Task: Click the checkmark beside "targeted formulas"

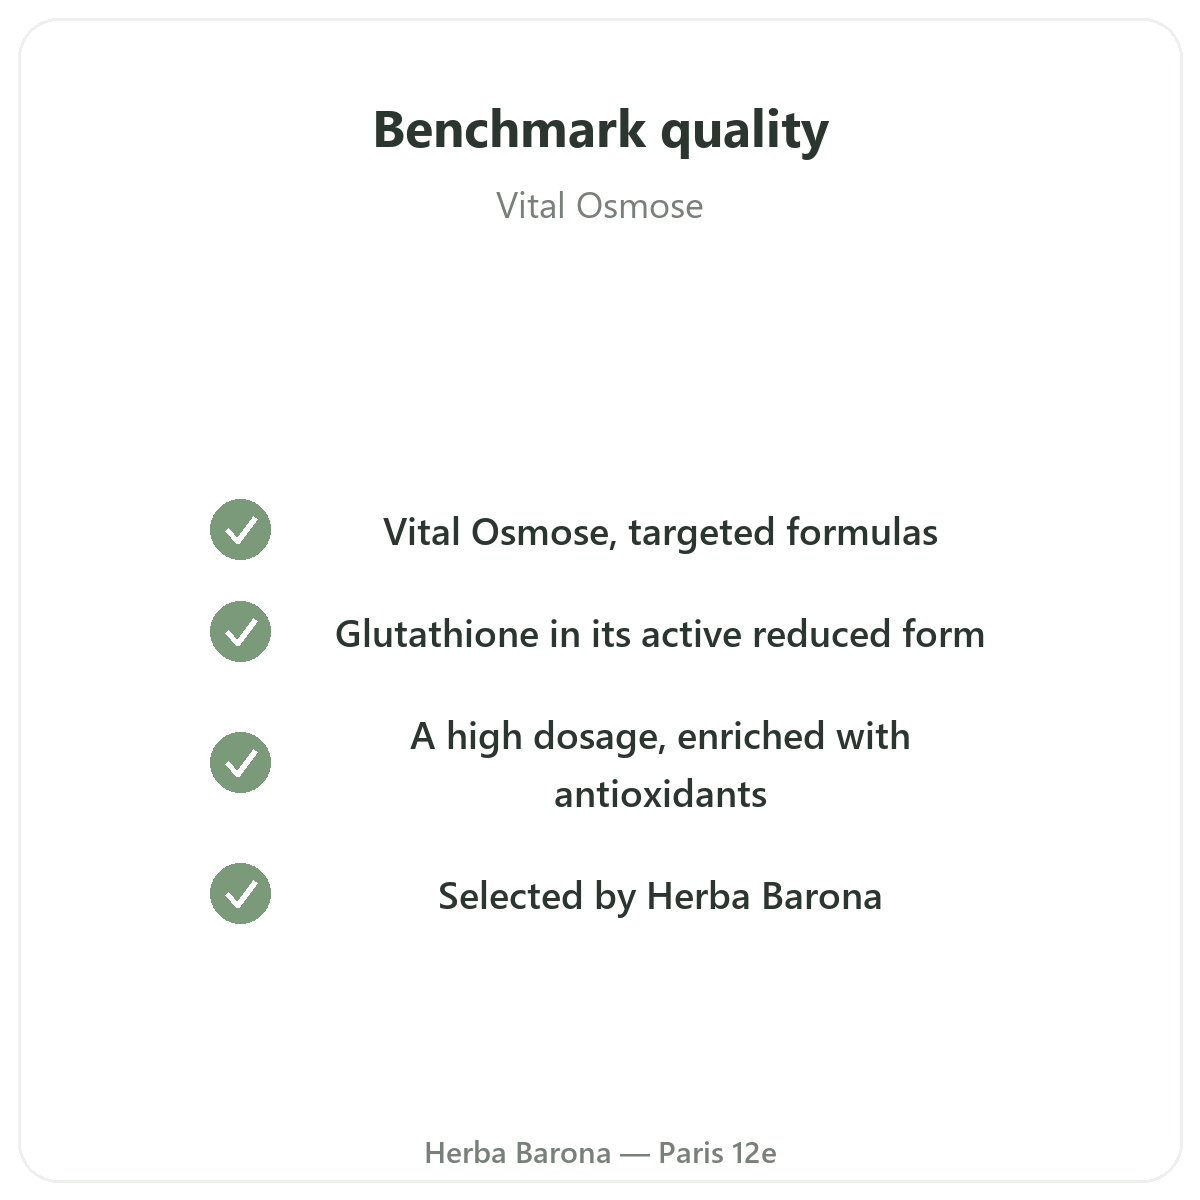Action: pyautogui.click(x=240, y=529)
